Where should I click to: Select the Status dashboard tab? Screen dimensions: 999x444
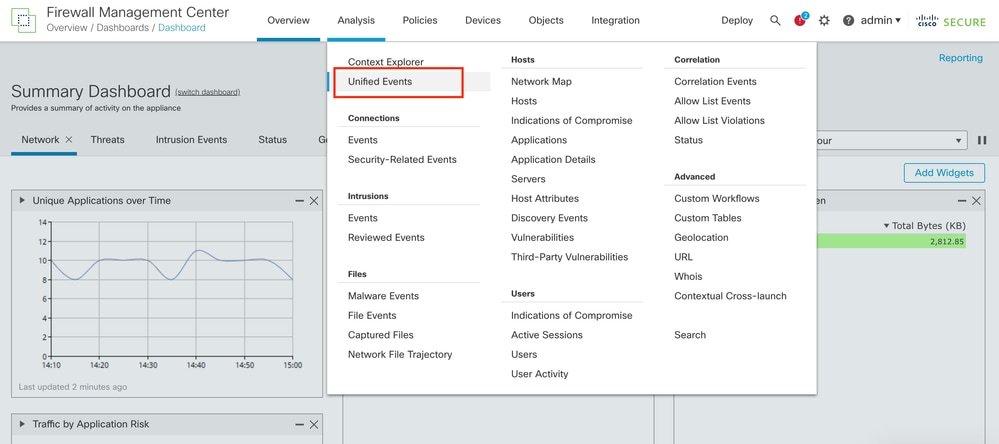(x=273, y=140)
